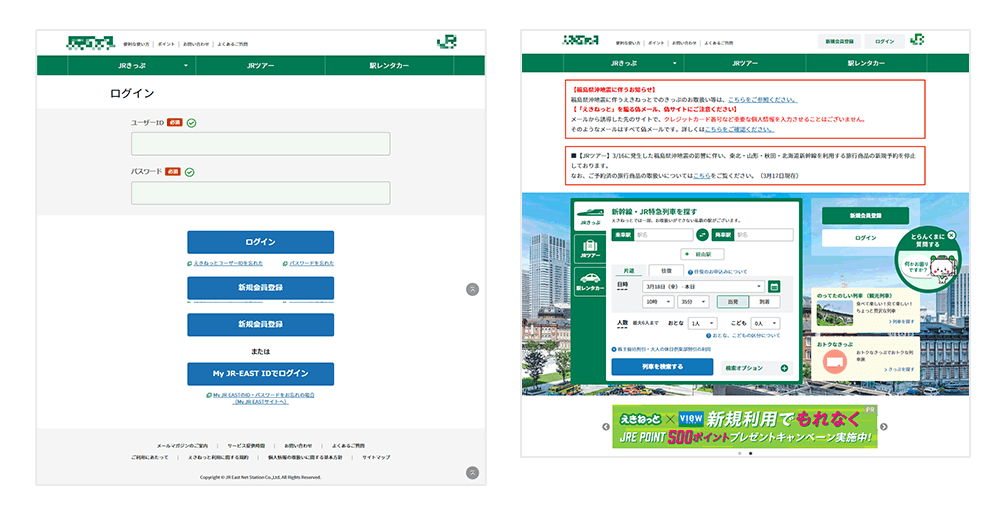Click My JR-EAST IDでログイン button
1006x515 pixels.
tap(260, 374)
